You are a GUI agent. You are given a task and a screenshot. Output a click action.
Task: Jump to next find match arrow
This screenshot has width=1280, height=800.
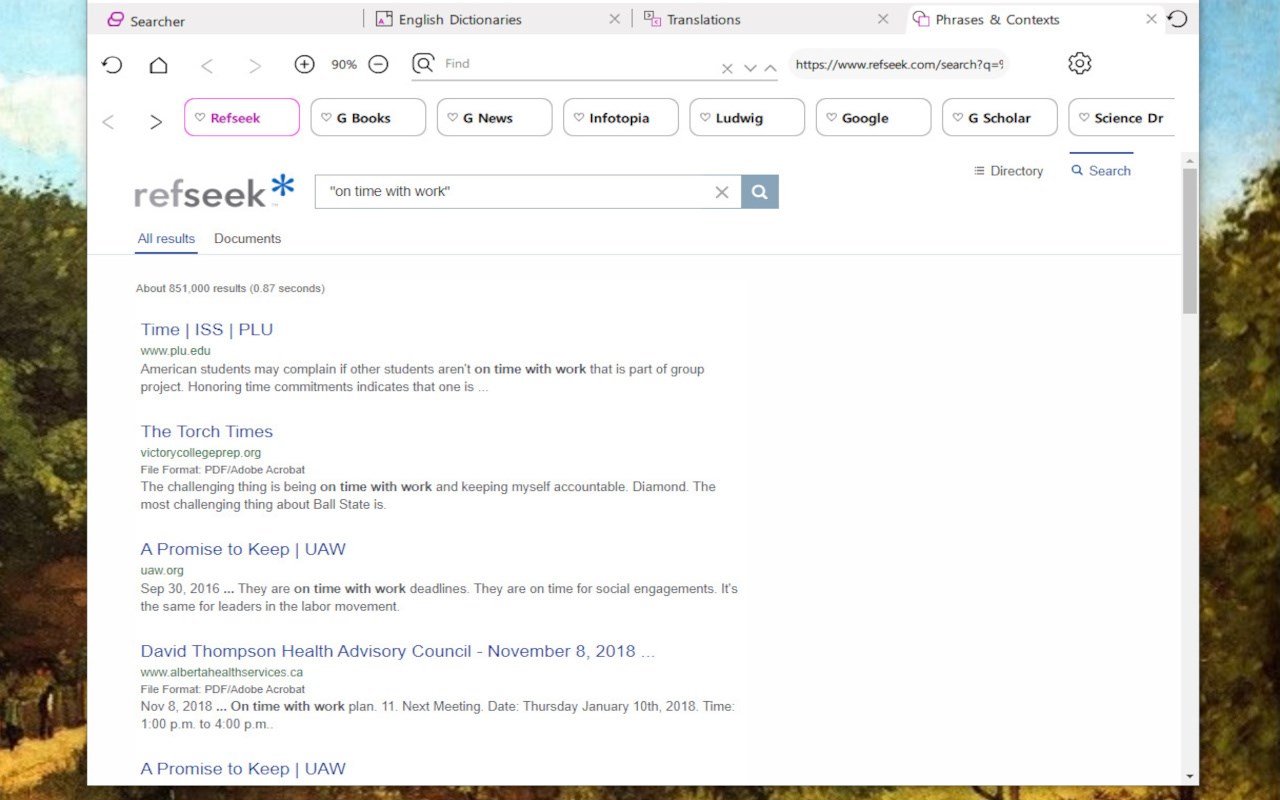[749, 68]
